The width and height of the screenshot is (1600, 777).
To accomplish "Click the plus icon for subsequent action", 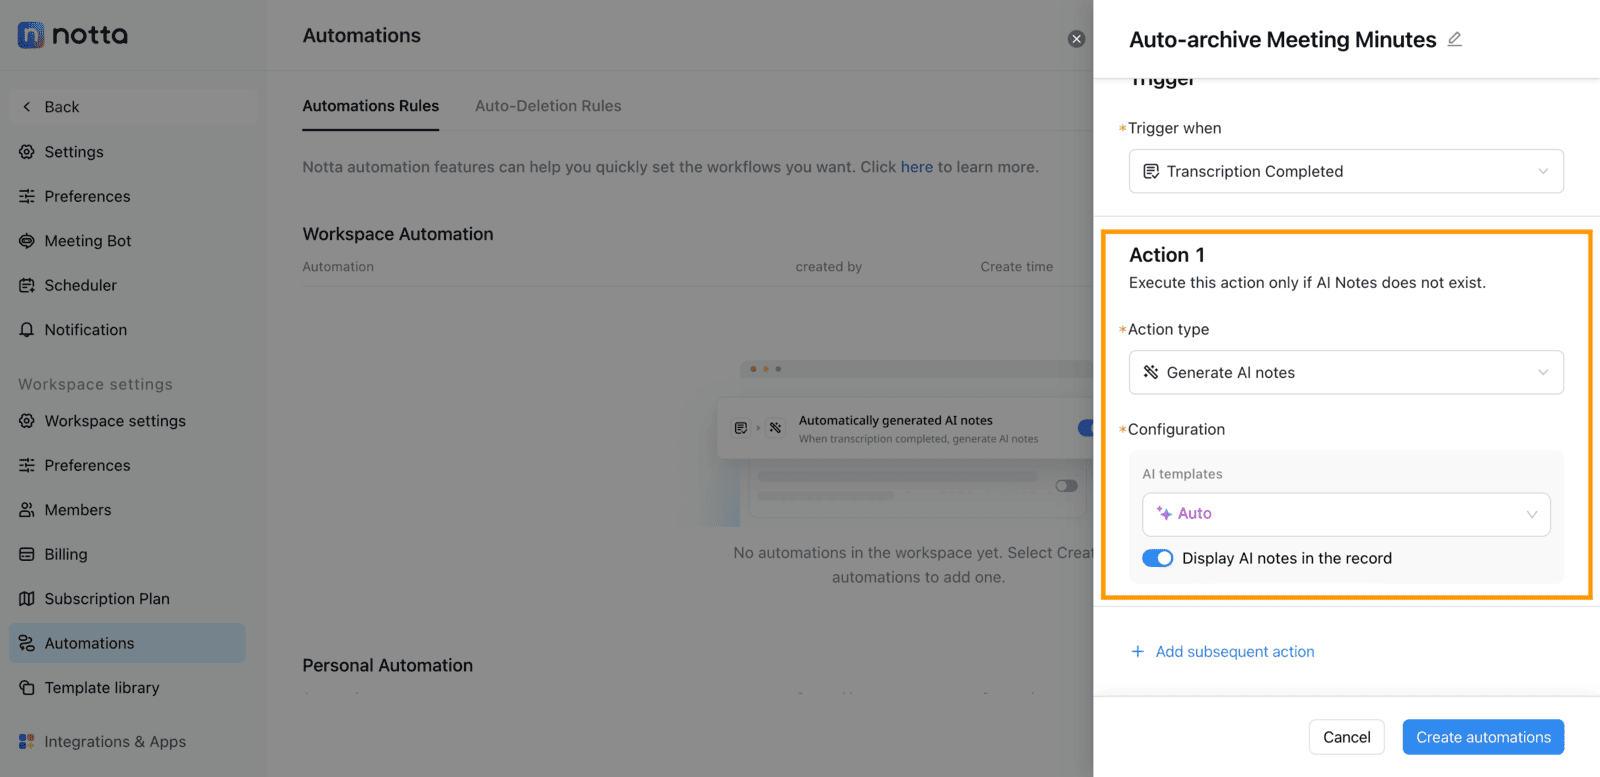I will coord(1138,652).
